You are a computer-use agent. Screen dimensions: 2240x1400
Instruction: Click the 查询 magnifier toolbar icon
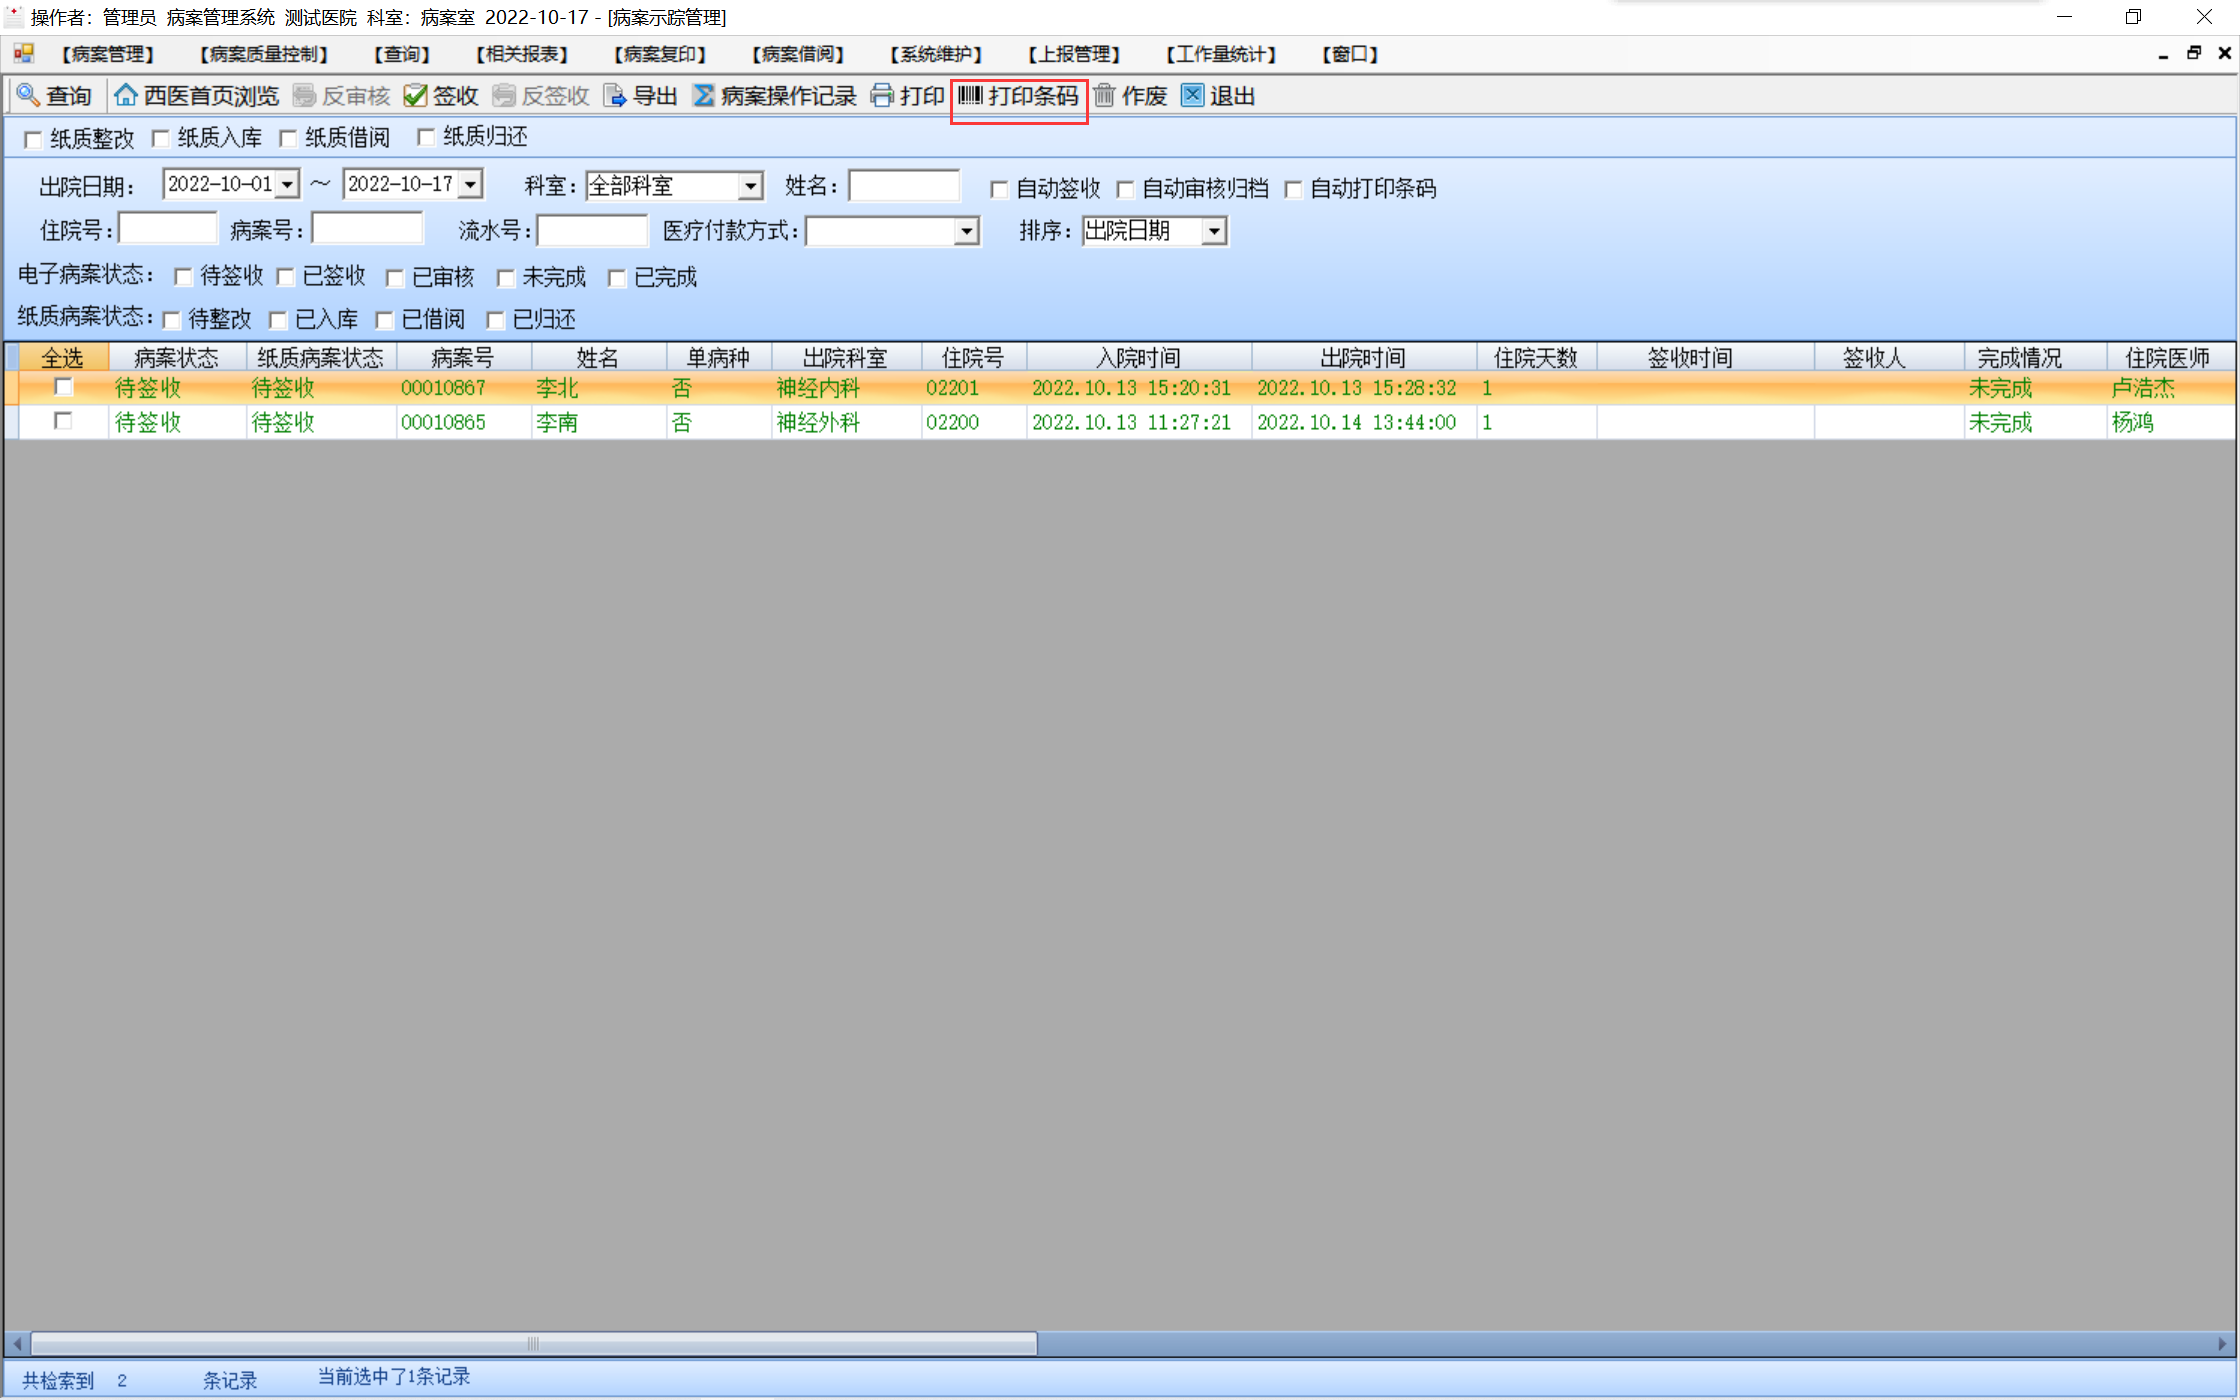click(28, 96)
